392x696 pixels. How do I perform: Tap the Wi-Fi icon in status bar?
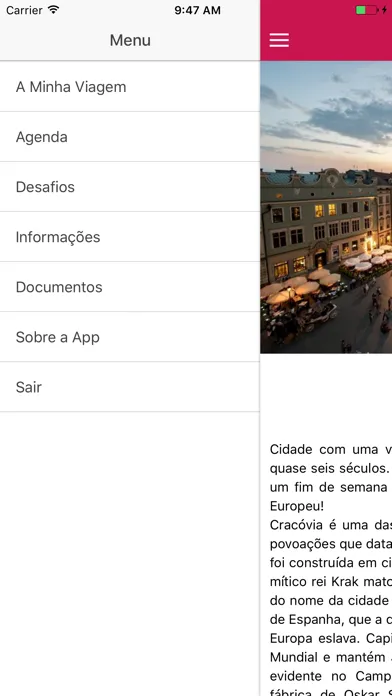54,10
